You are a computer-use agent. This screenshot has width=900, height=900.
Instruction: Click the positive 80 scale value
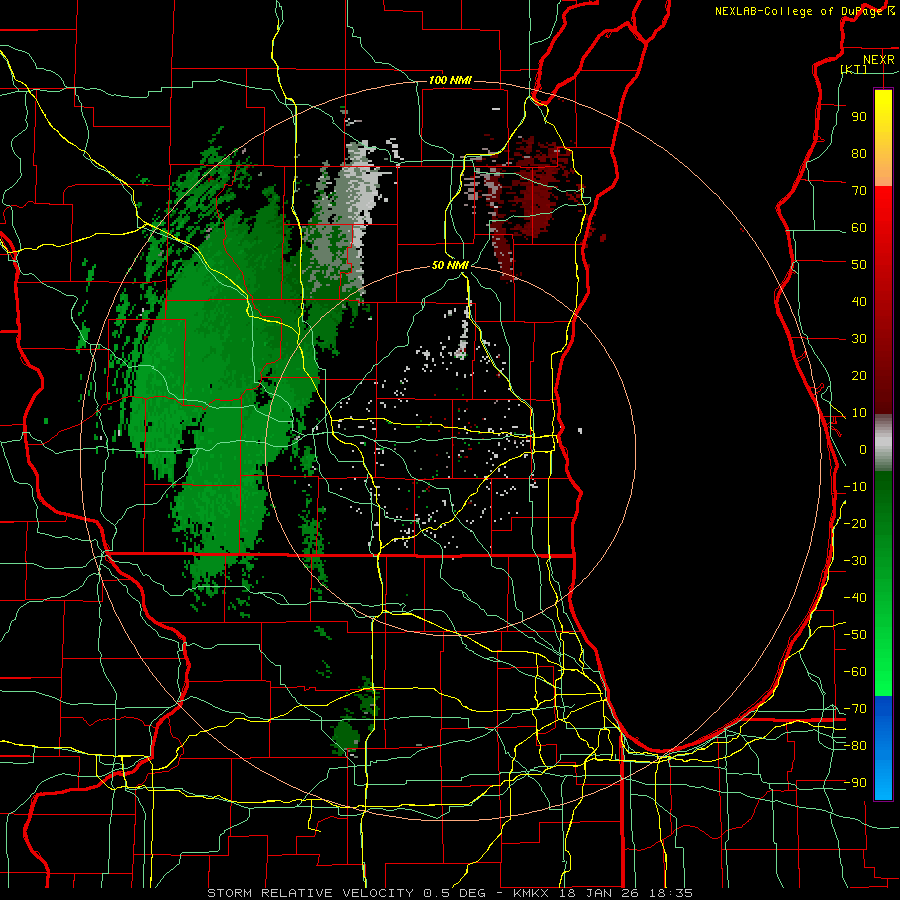click(859, 153)
